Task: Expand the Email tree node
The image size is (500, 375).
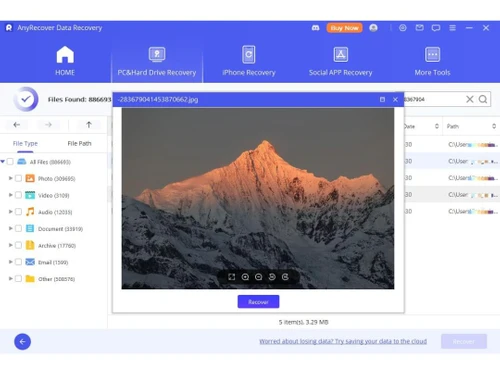Action: click(10, 262)
